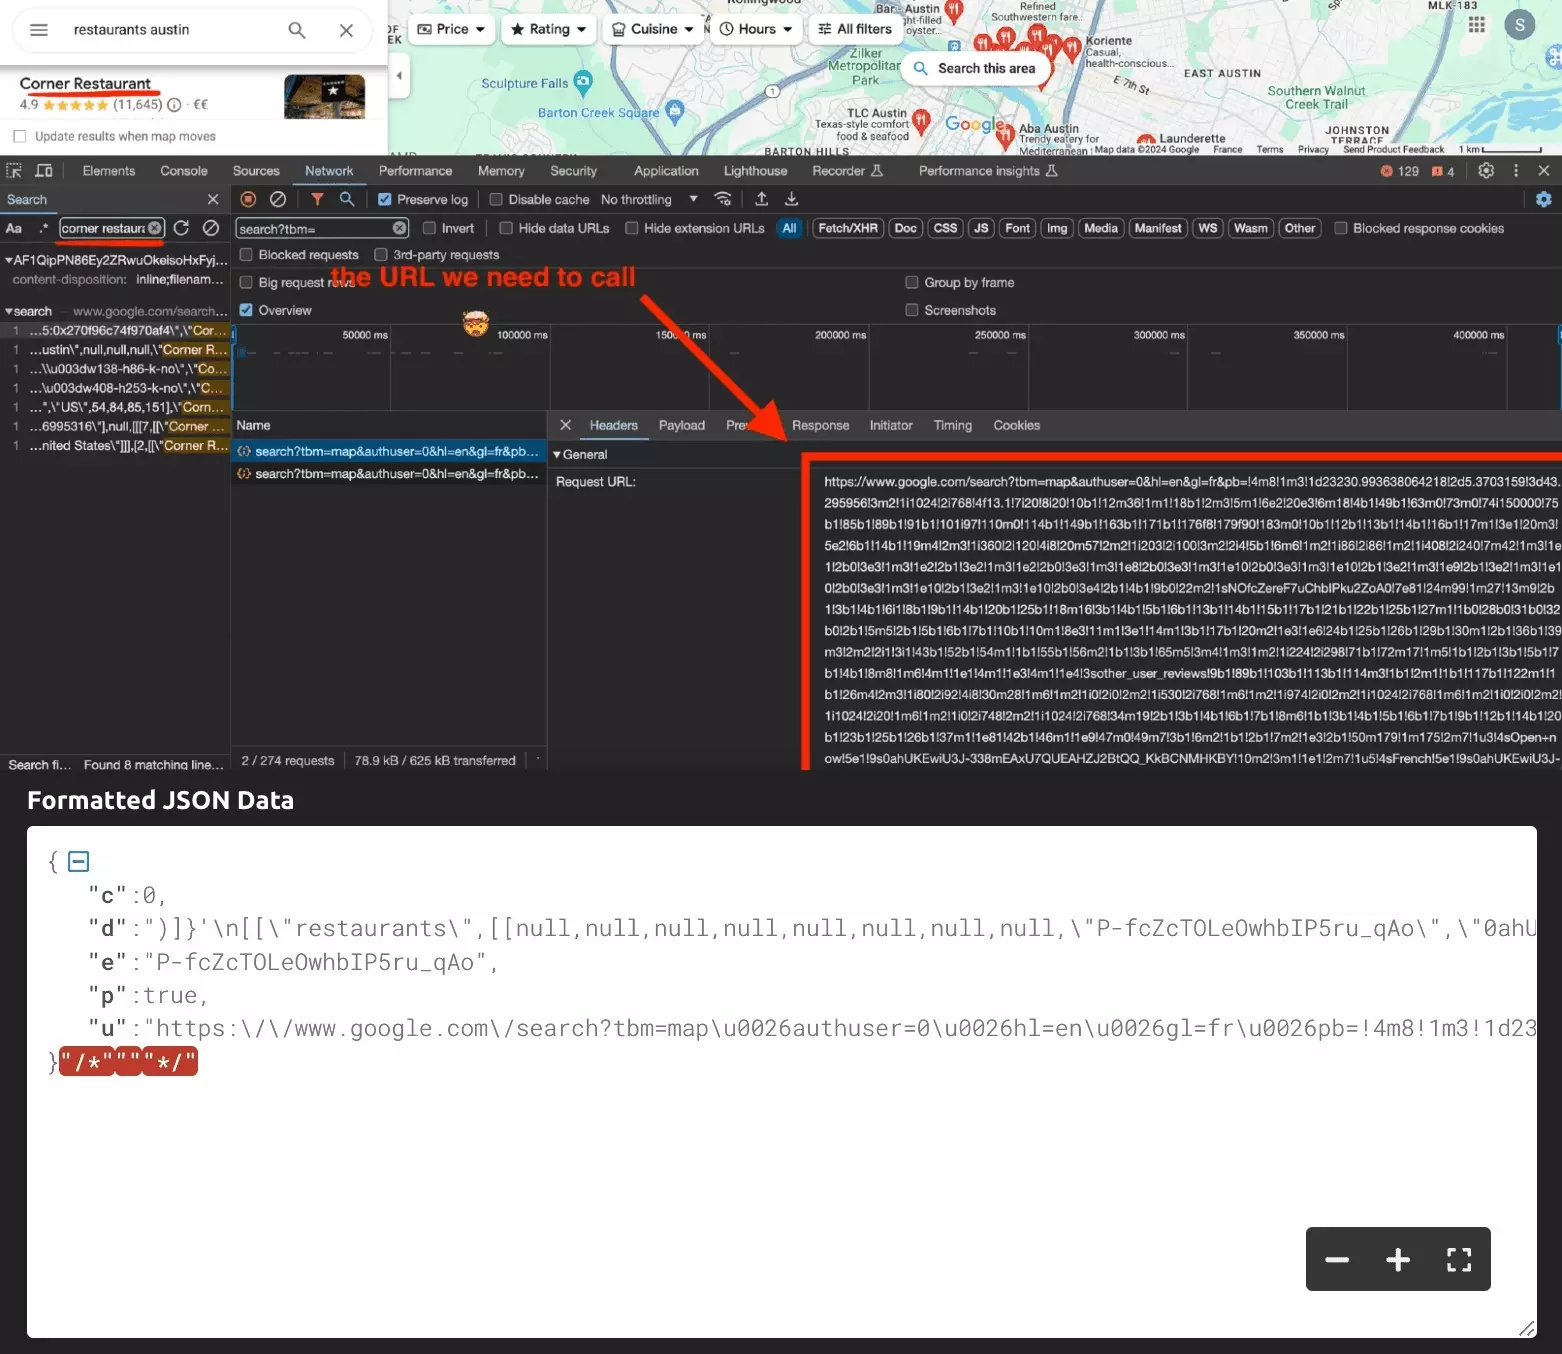Uncheck the Preserve log checkbox

click(x=384, y=199)
